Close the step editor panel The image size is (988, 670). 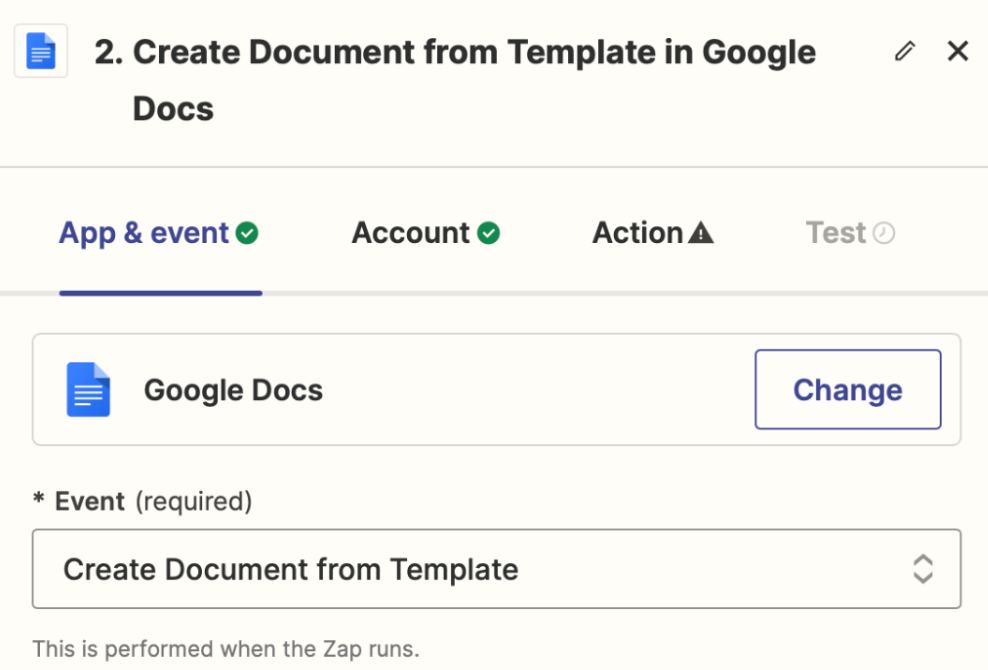(x=958, y=51)
